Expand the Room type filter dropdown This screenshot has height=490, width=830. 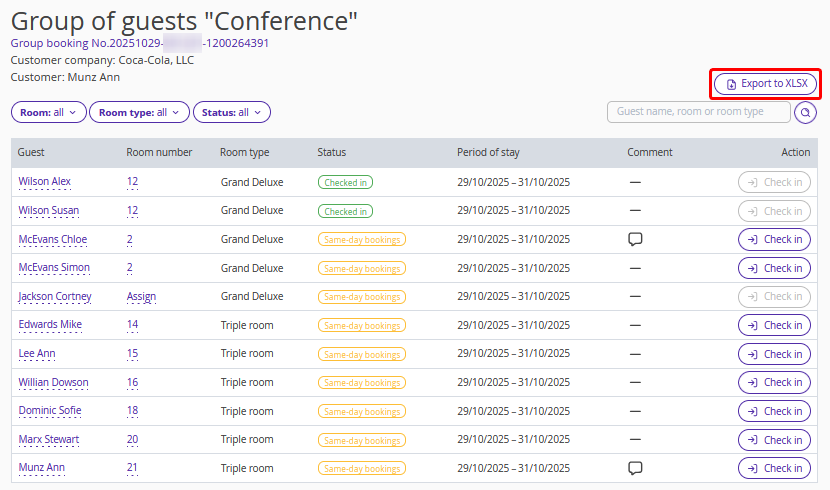point(139,113)
